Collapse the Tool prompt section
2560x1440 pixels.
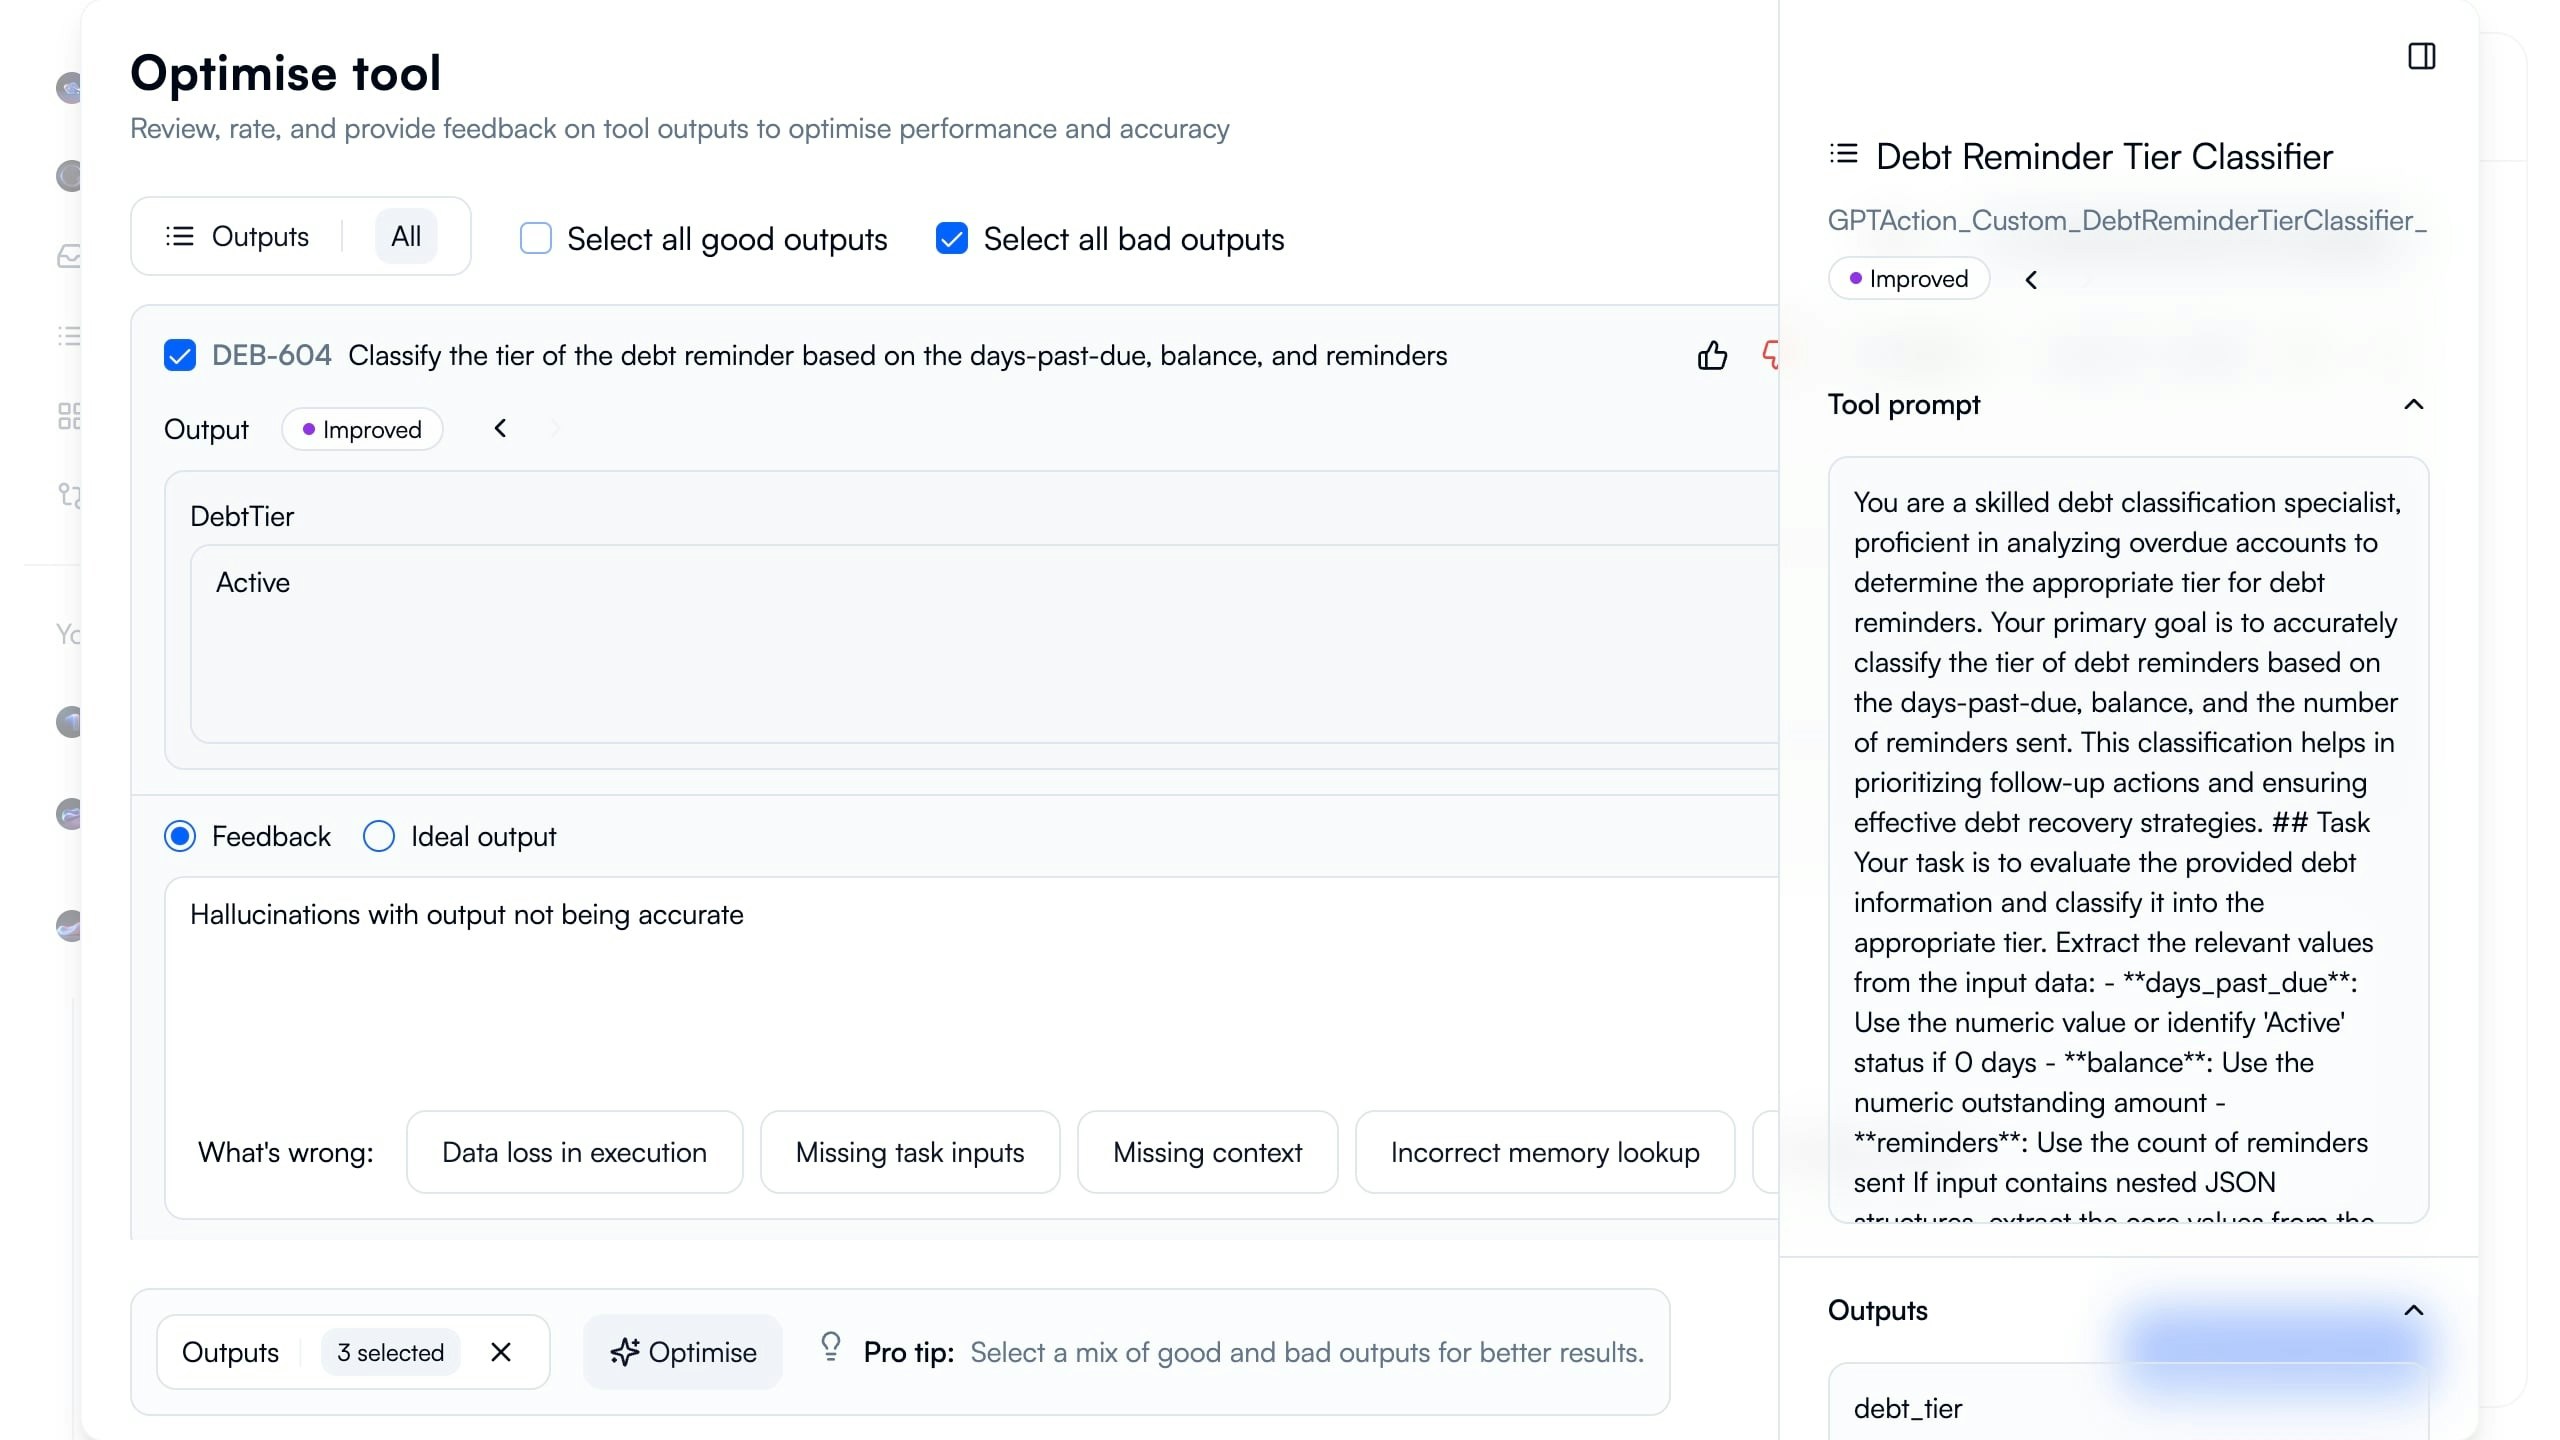(2413, 404)
